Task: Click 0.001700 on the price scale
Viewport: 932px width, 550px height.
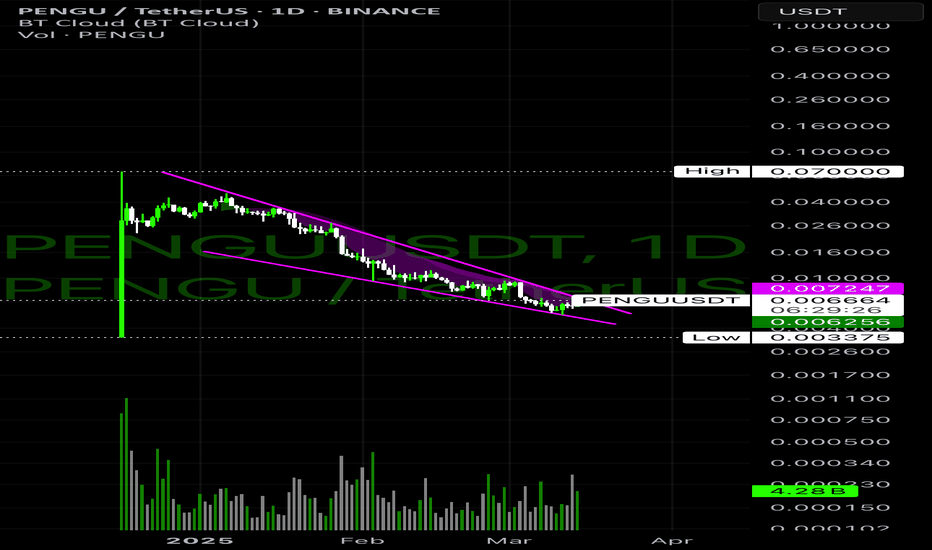Action: tap(830, 375)
